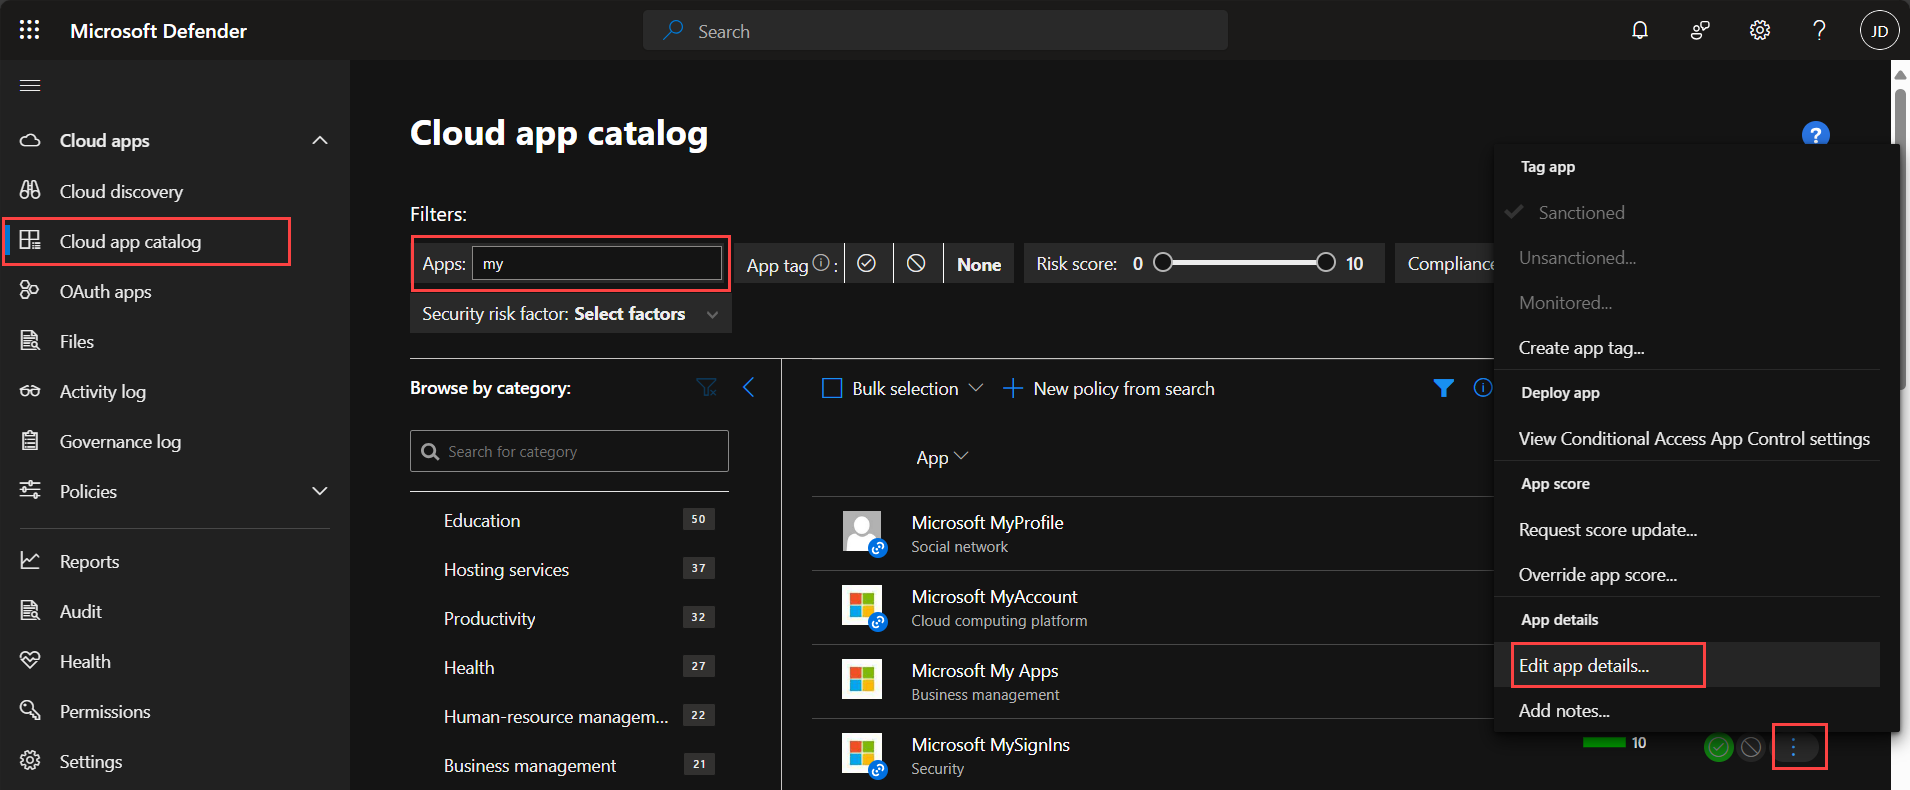The width and height of the screenshot is (1910, 790).
Task: Open Security risk factor dropdown
Action: point(571,314)
